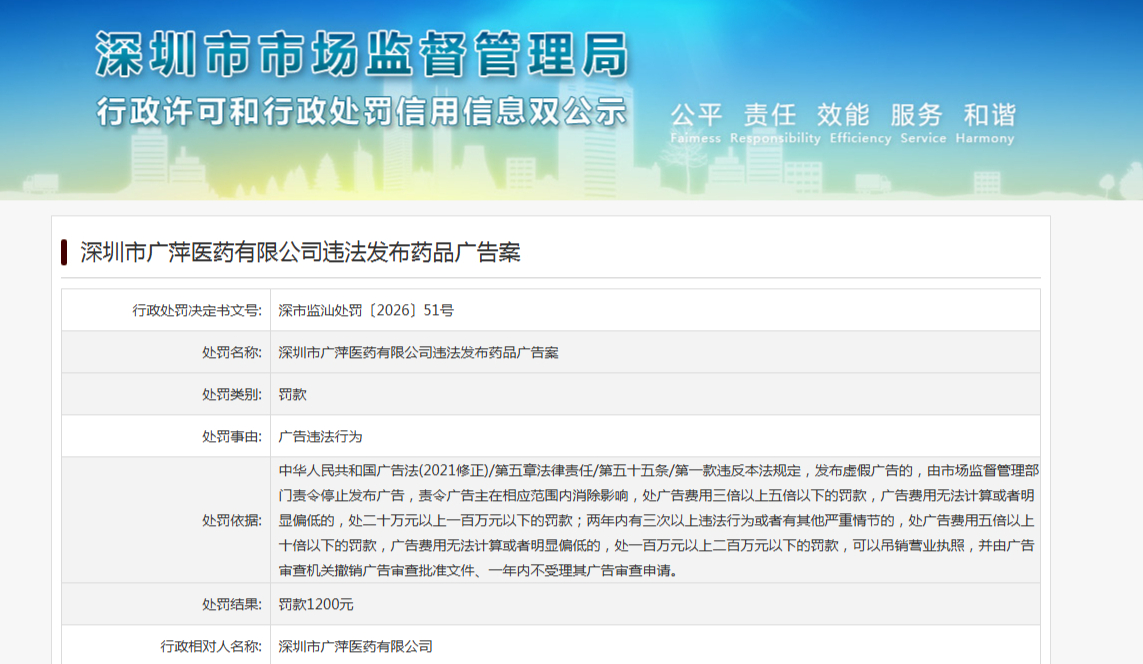Click the 深圳市市场监督管理局 banner title
1143x664 pixels.
[x=362, y=55]
